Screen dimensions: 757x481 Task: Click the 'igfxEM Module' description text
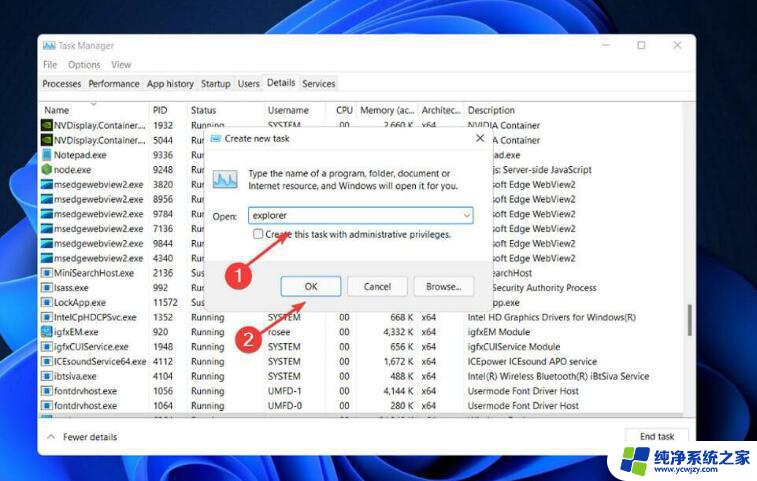point(499,332)
